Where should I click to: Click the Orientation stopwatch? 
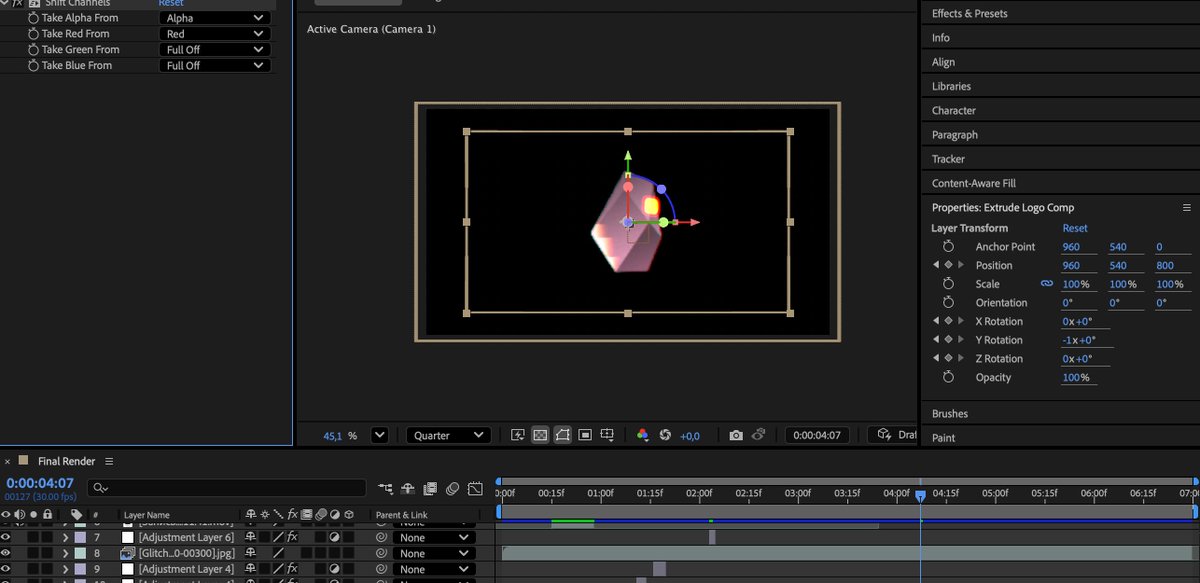(x=949, y=302)
